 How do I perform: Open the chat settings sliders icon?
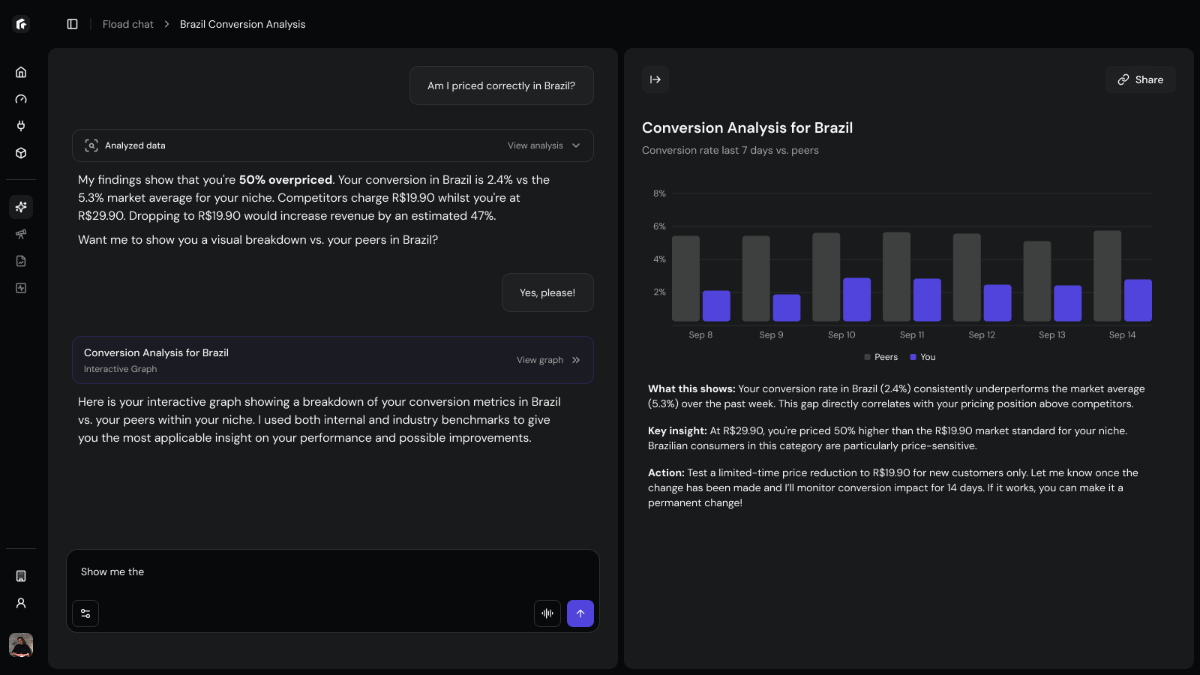(x=85, y=613)
